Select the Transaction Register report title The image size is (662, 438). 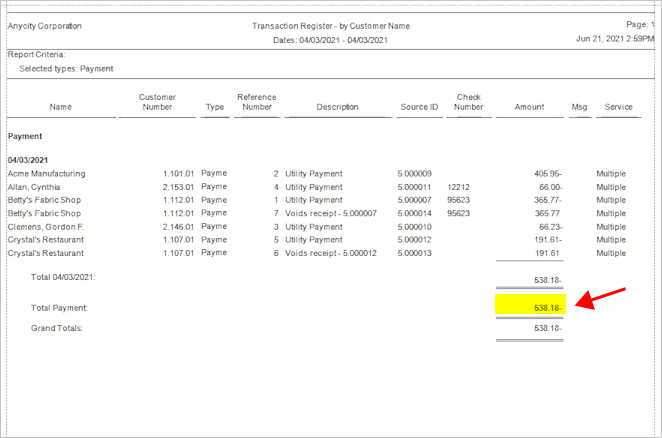tap(331, 26)
